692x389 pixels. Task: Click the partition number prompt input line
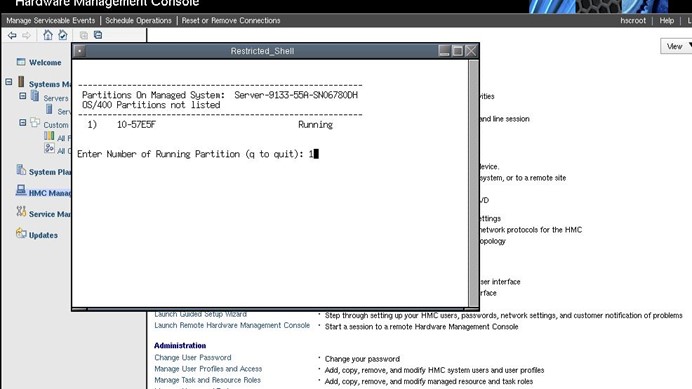click(198, 154)
